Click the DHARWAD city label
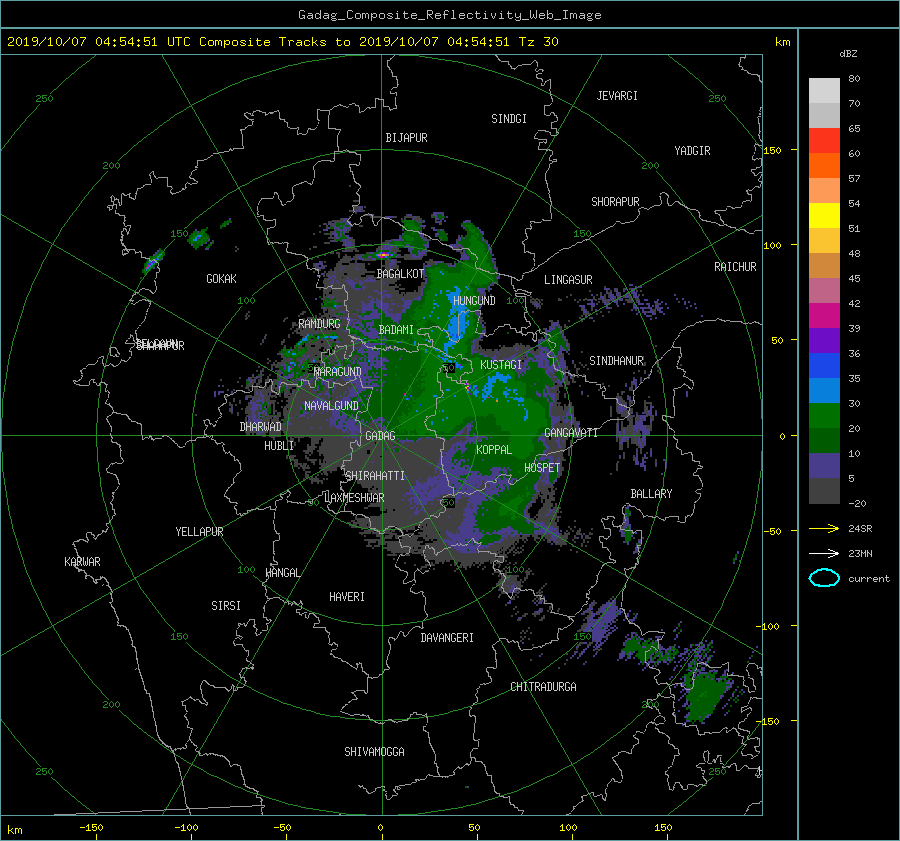 pos(261,427)
